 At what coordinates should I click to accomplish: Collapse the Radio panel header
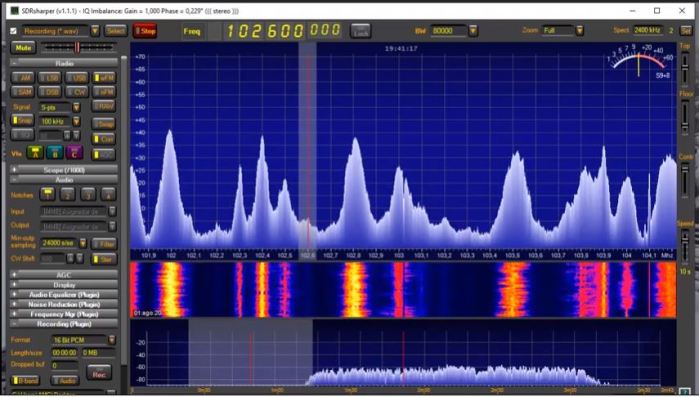point(64,63)
